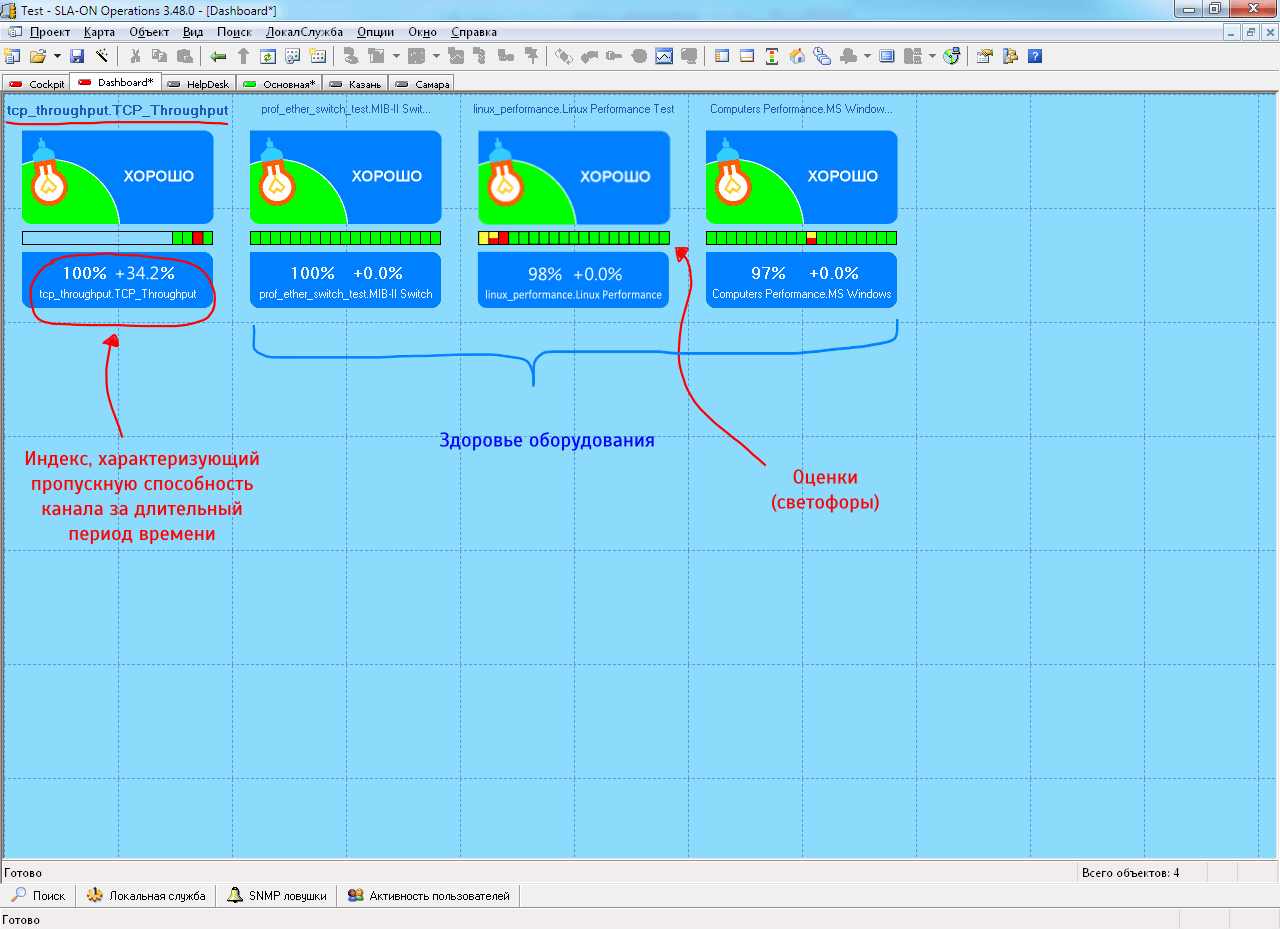Click the refresh map toolbar icon
This screenshot has width=1280, height=930.
(x=267, y=56)
